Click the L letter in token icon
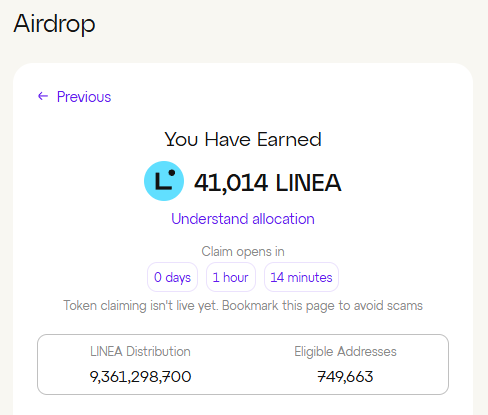 (163, 182)
